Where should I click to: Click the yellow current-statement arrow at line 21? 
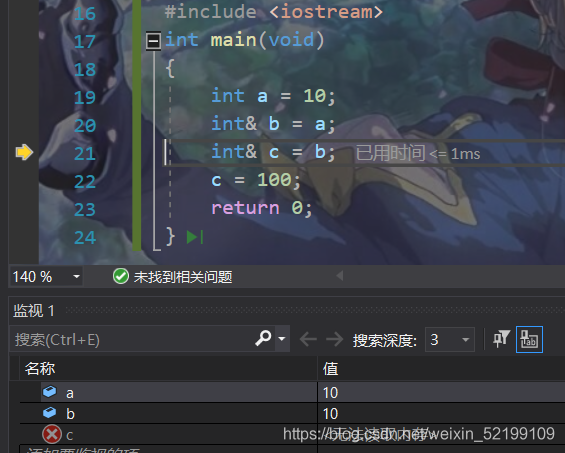[24, 152]
